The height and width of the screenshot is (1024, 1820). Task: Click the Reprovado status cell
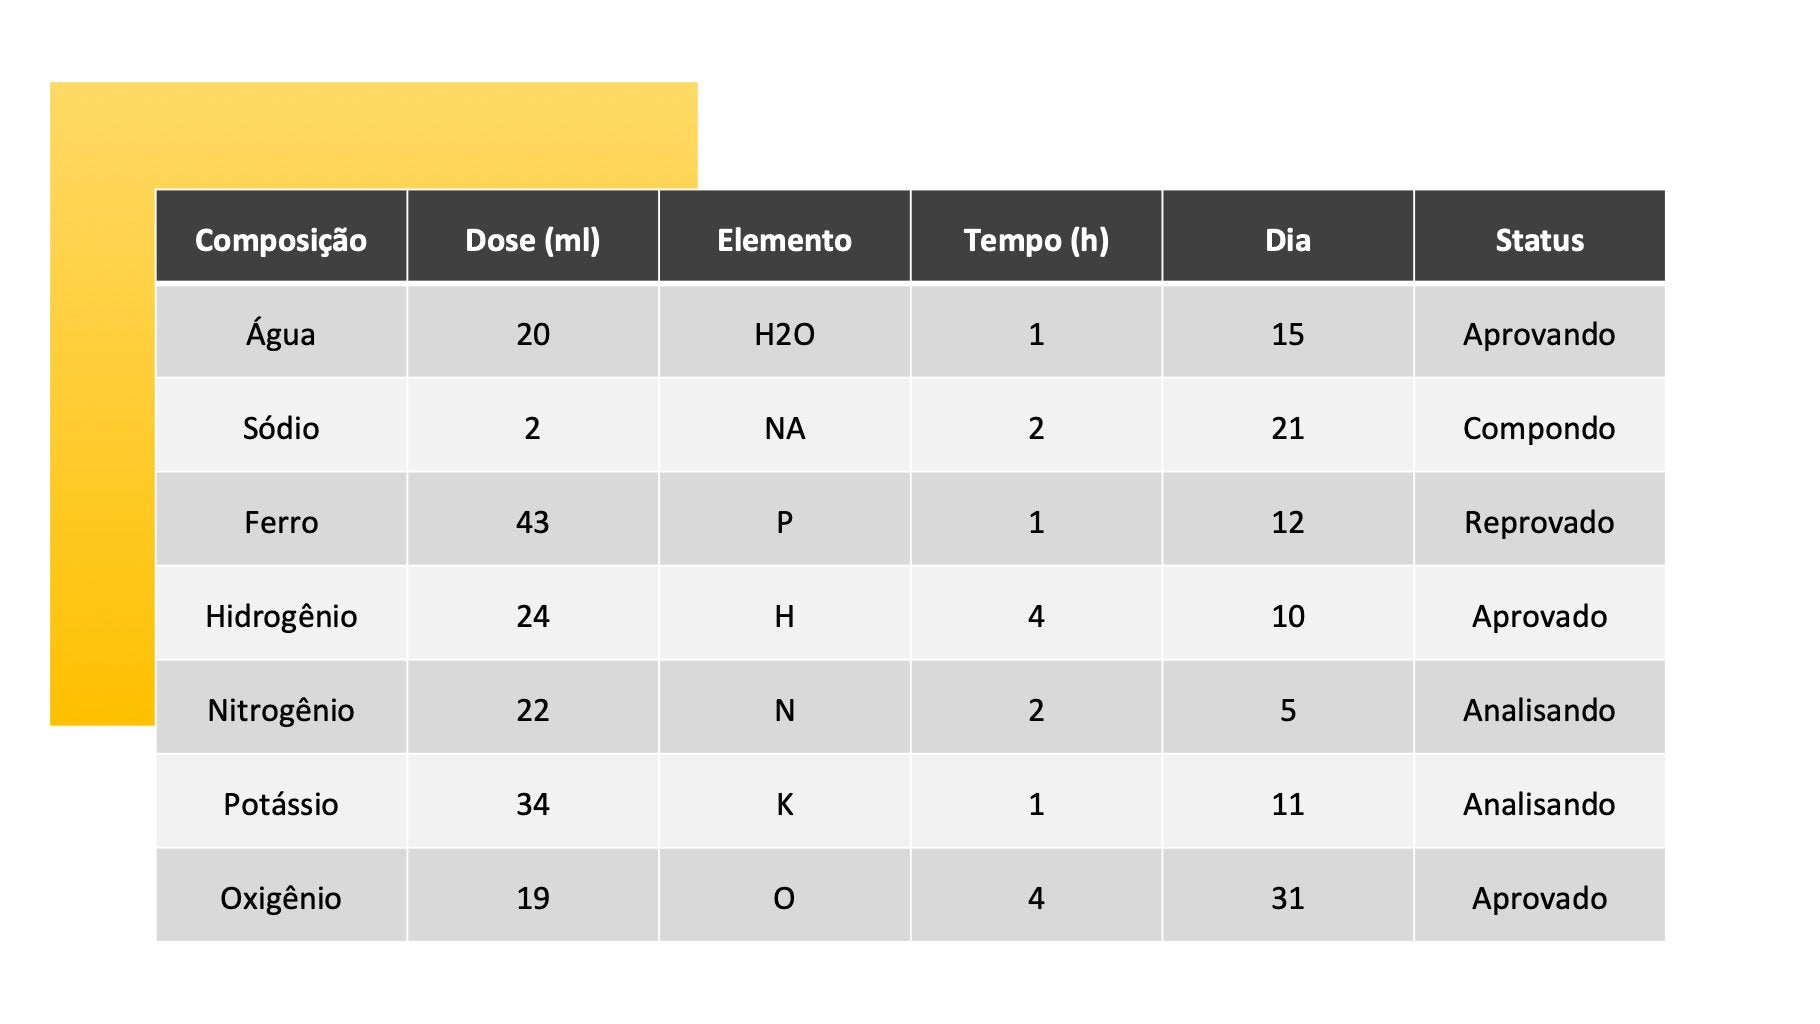(x=1539, y=522)
